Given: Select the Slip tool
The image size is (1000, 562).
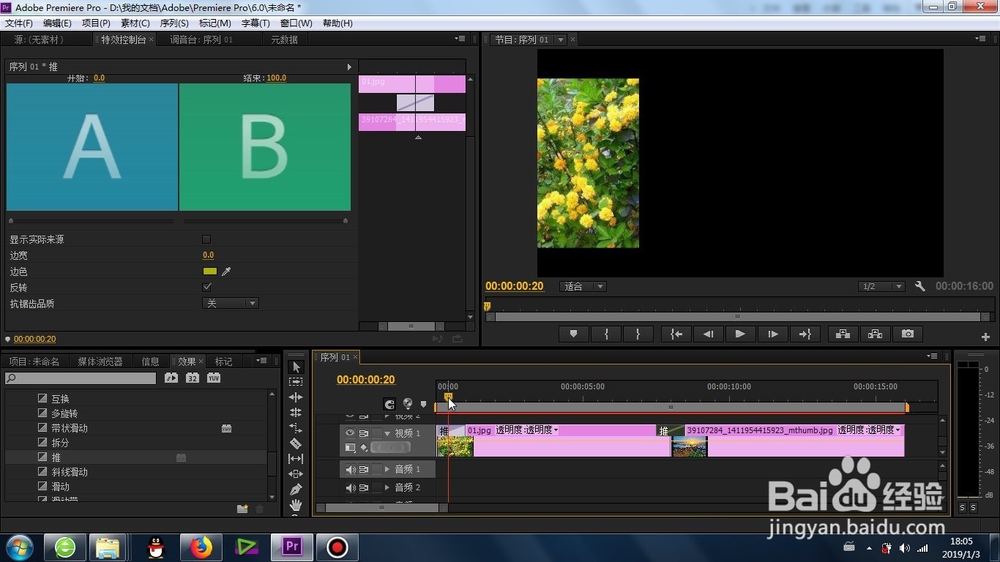Looking at the screenshot, I should (296, 459).
